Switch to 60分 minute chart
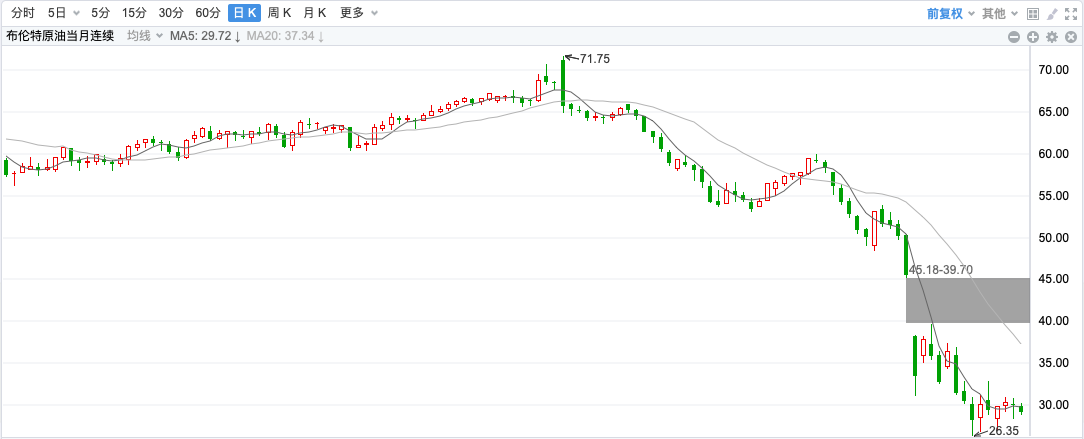 [x=208, y=13]
